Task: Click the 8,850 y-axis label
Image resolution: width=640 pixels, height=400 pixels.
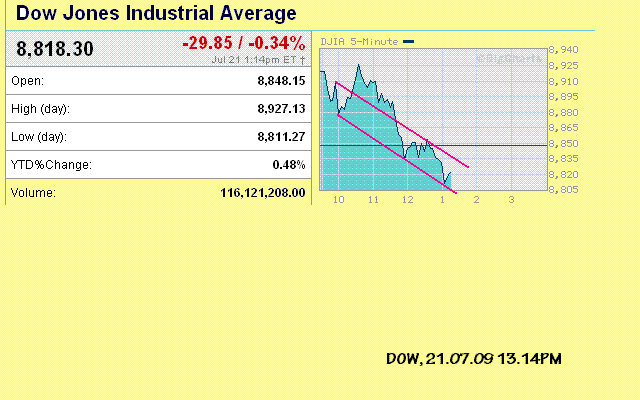Action: pyautogui.click(x=564, y=144)
